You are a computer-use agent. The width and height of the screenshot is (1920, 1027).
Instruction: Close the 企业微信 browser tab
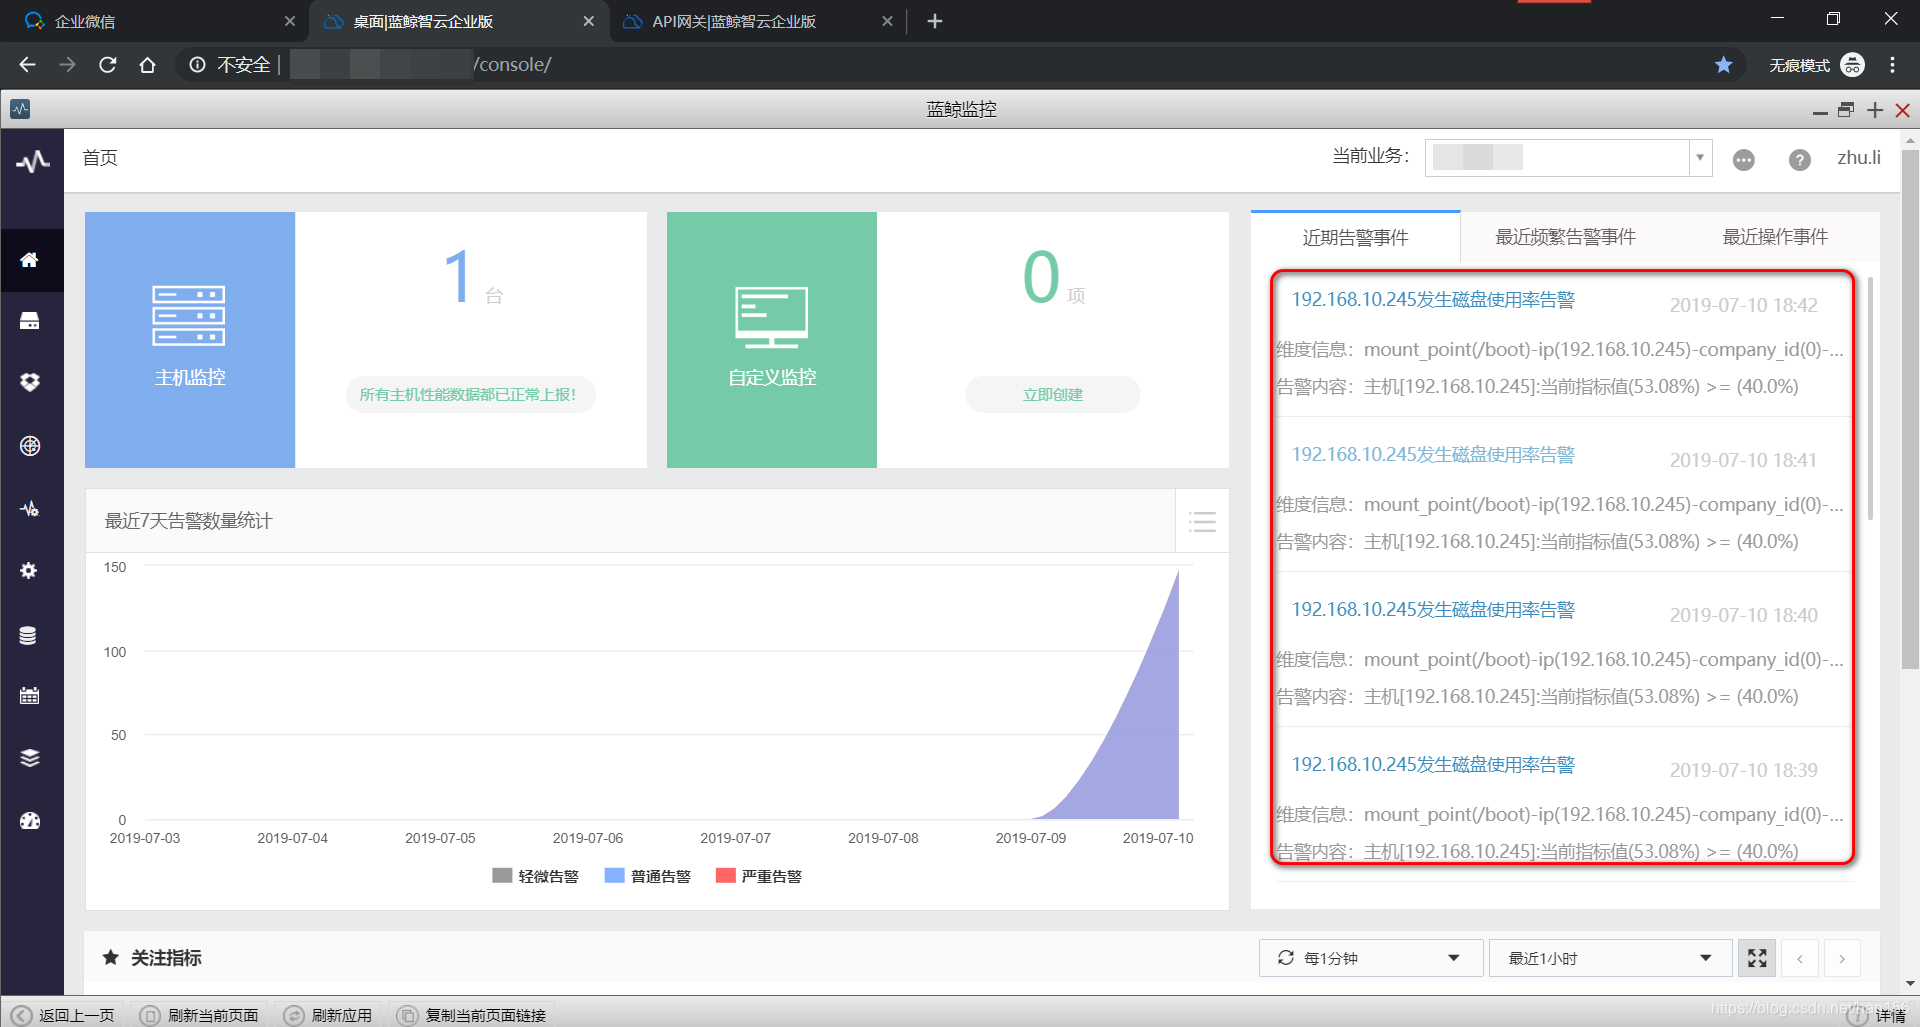point(289,21)
